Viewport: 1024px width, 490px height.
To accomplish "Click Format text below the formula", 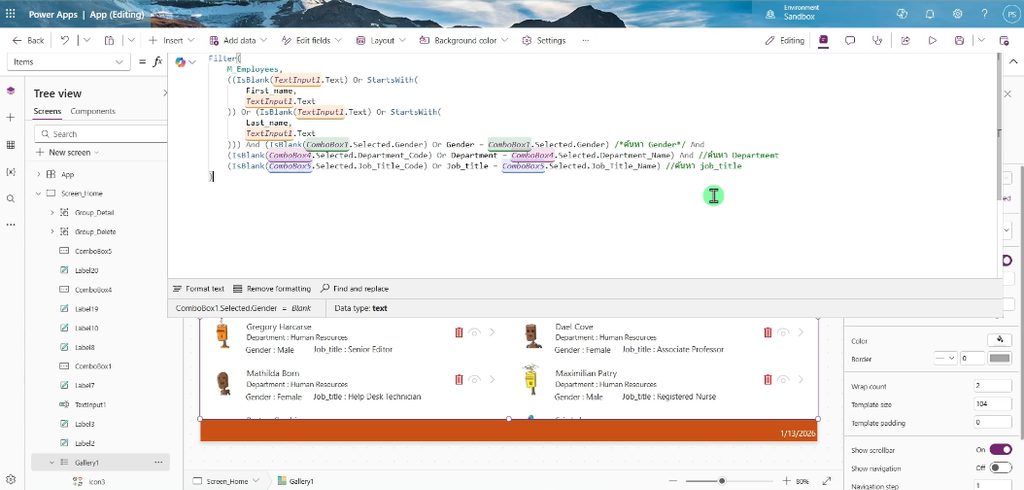I will click(x=199, y=289).
